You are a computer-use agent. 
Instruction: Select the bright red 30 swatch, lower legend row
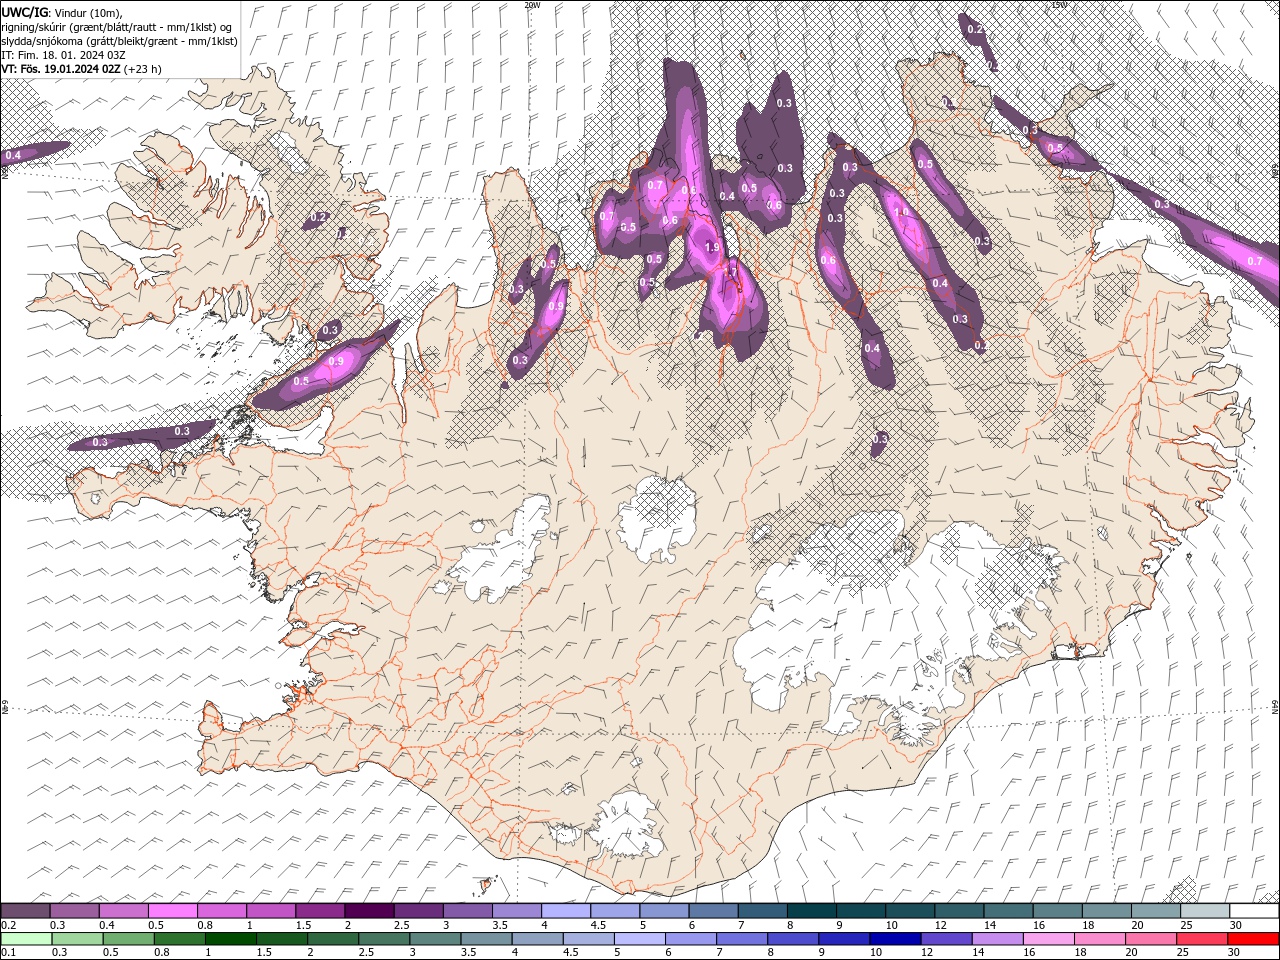[x=1253, y=939]
